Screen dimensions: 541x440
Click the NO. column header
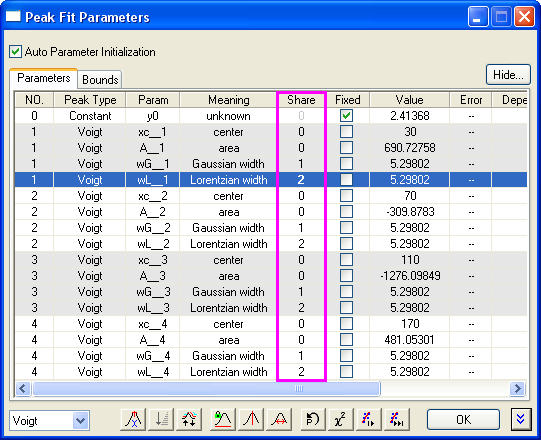(x=34, y=100)
